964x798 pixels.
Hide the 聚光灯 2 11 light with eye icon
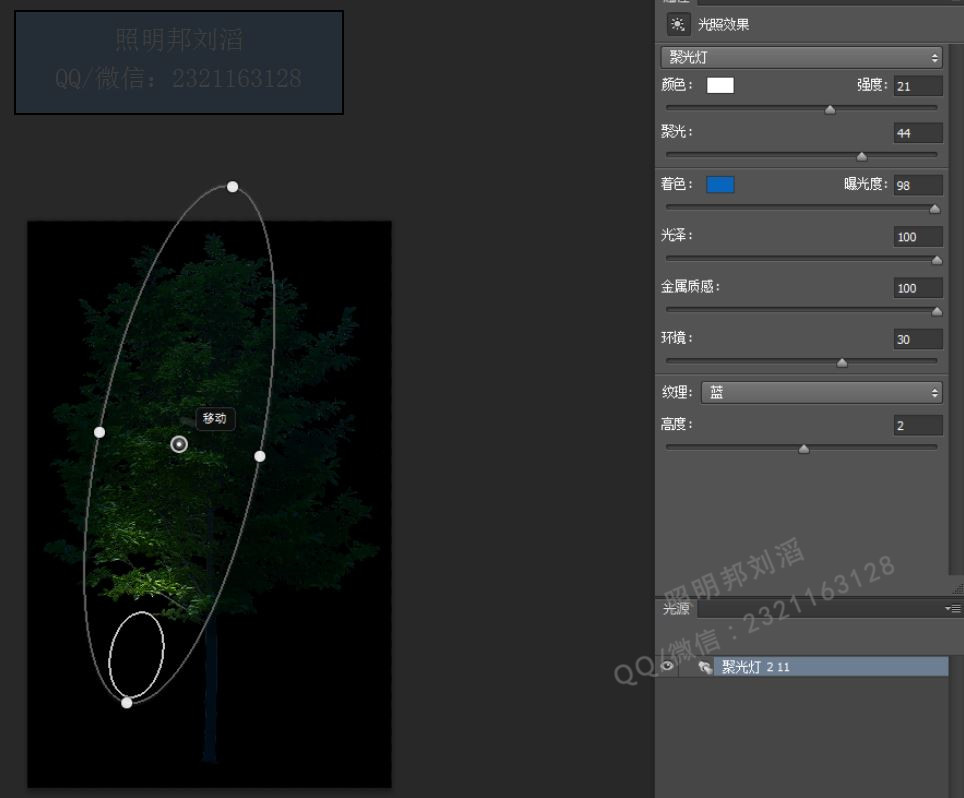(x=667, y=667)
